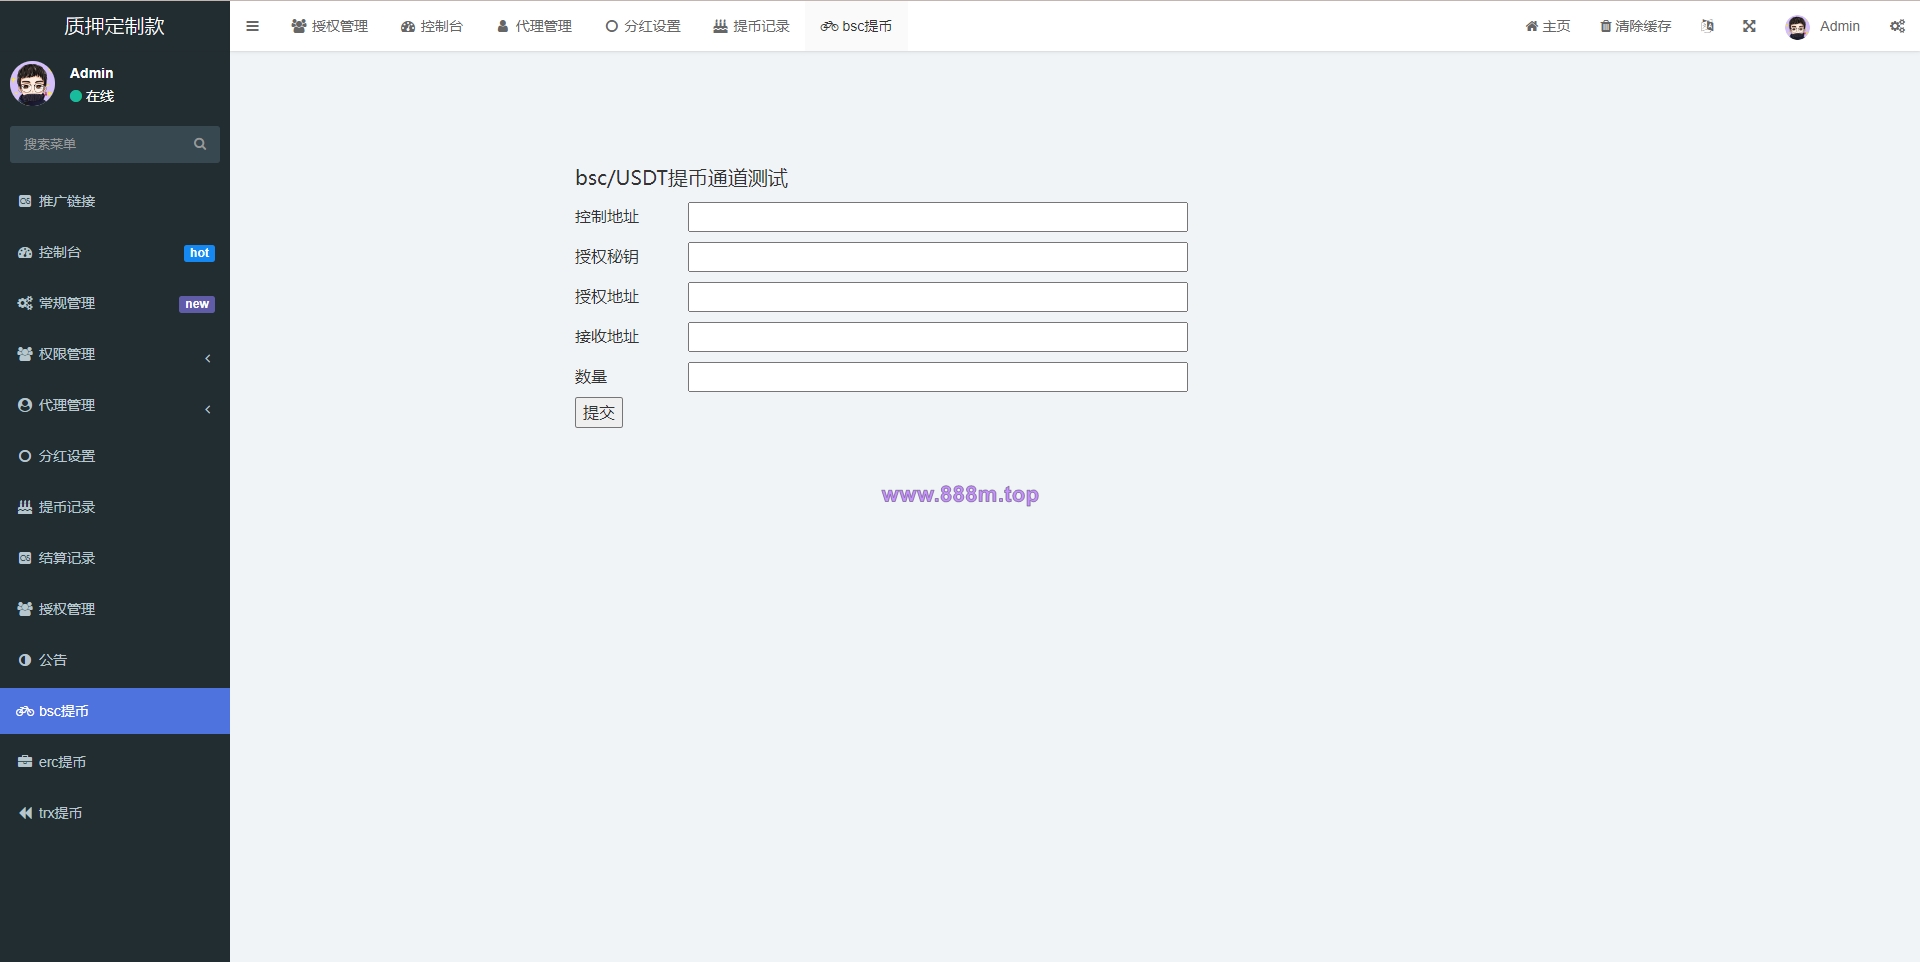
Task: Click the new badge beside 常规管理
Action: tap(197, 304)
